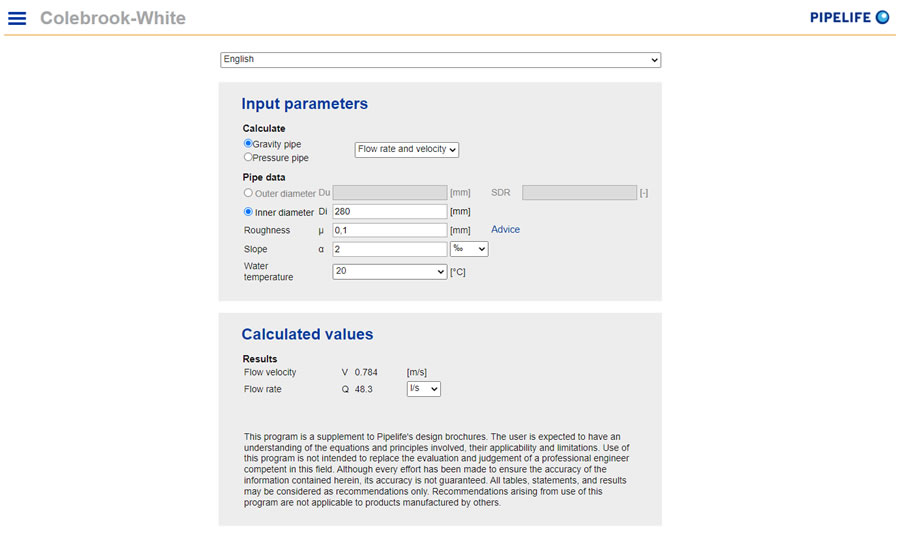Click the Slope value input field

coord(390,249)
